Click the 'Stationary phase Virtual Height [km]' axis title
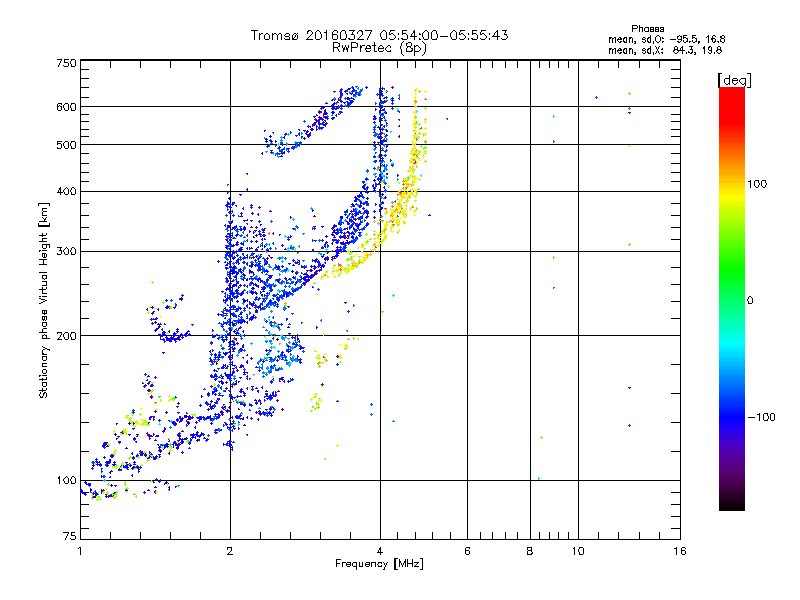The height and width of the screenshot is (600, 800). click(x=44, y=301)
